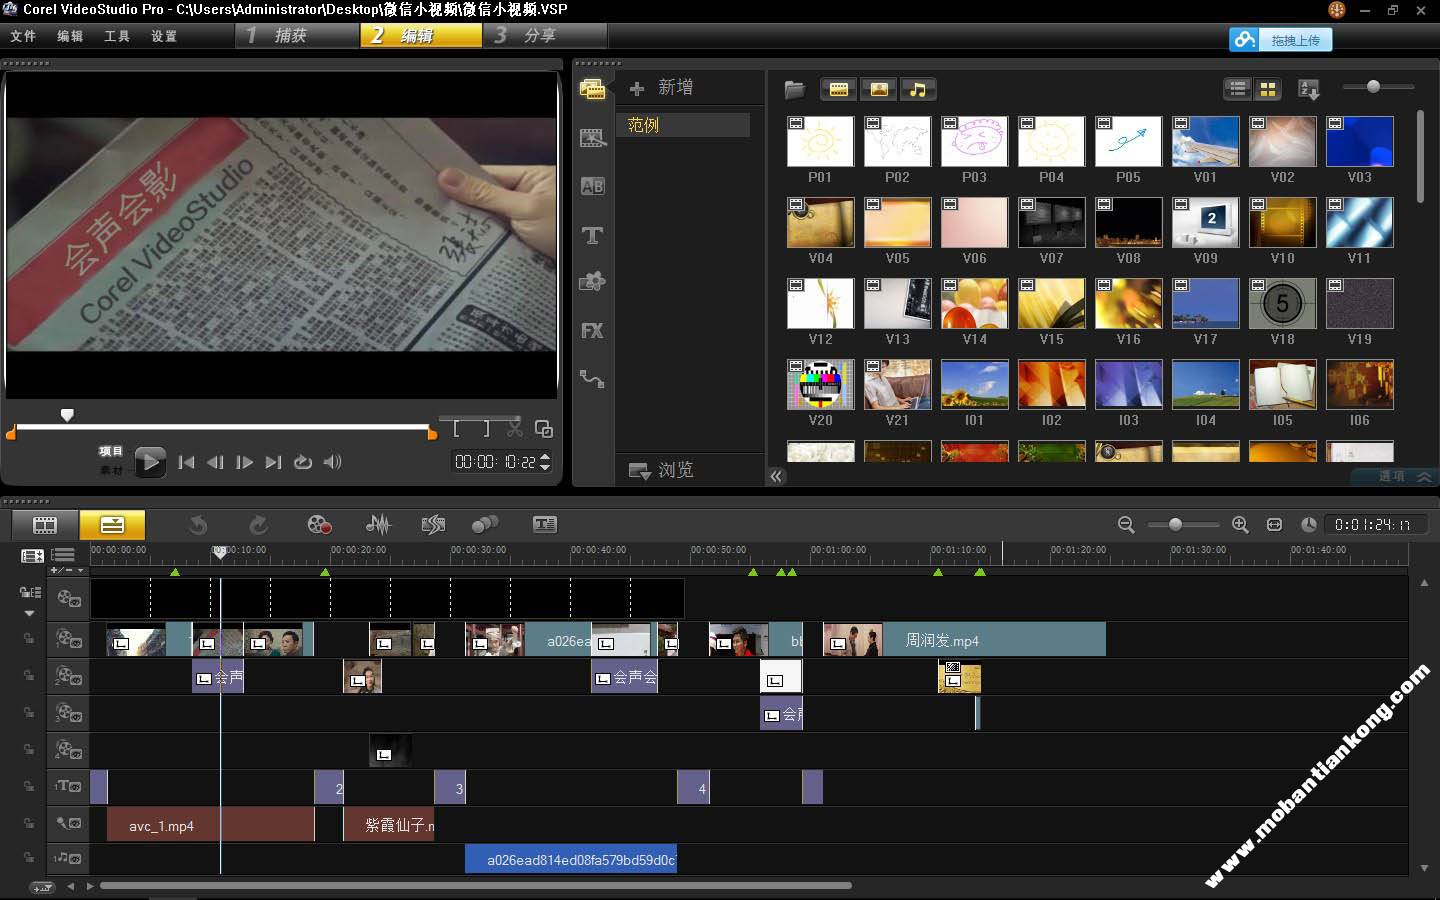Click the Redo arrow in timeline toolbar

pos(258,524)
